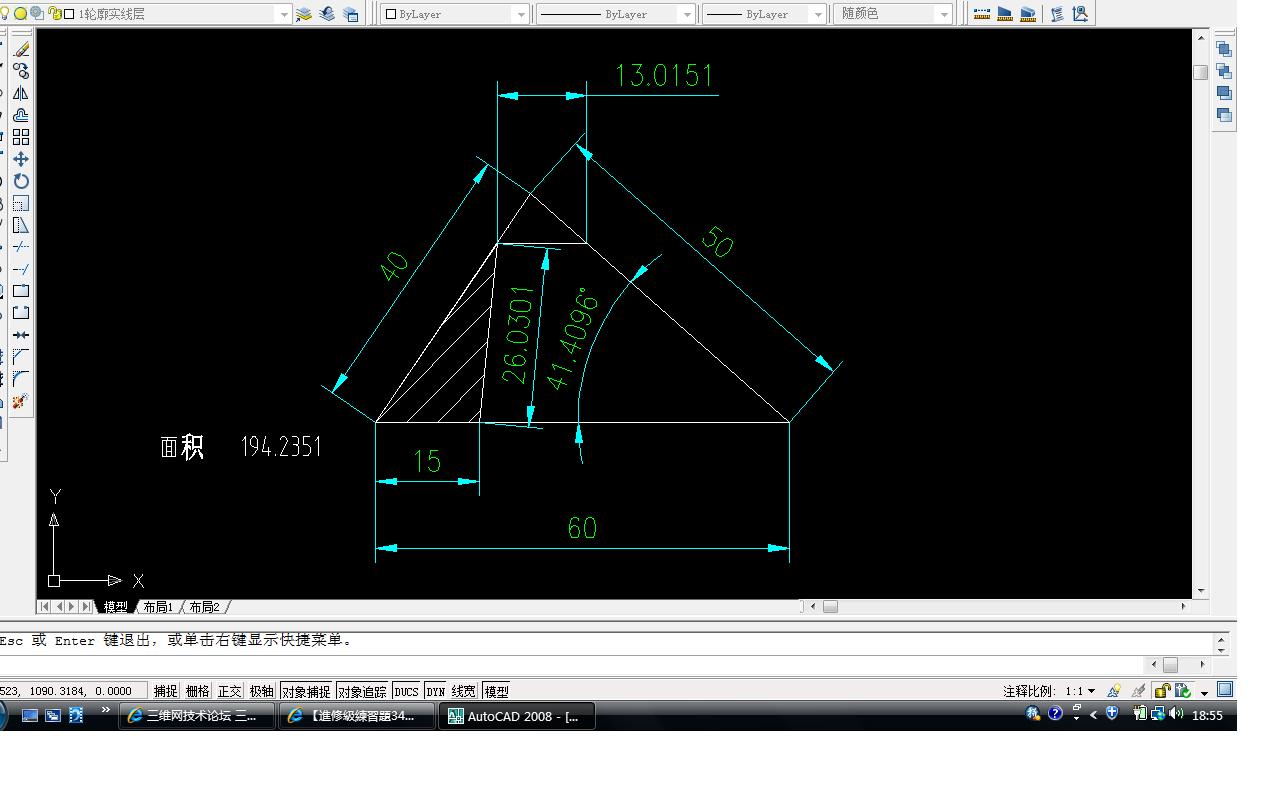
Task: Select the Copy objects tool
Action: [21, 71]
